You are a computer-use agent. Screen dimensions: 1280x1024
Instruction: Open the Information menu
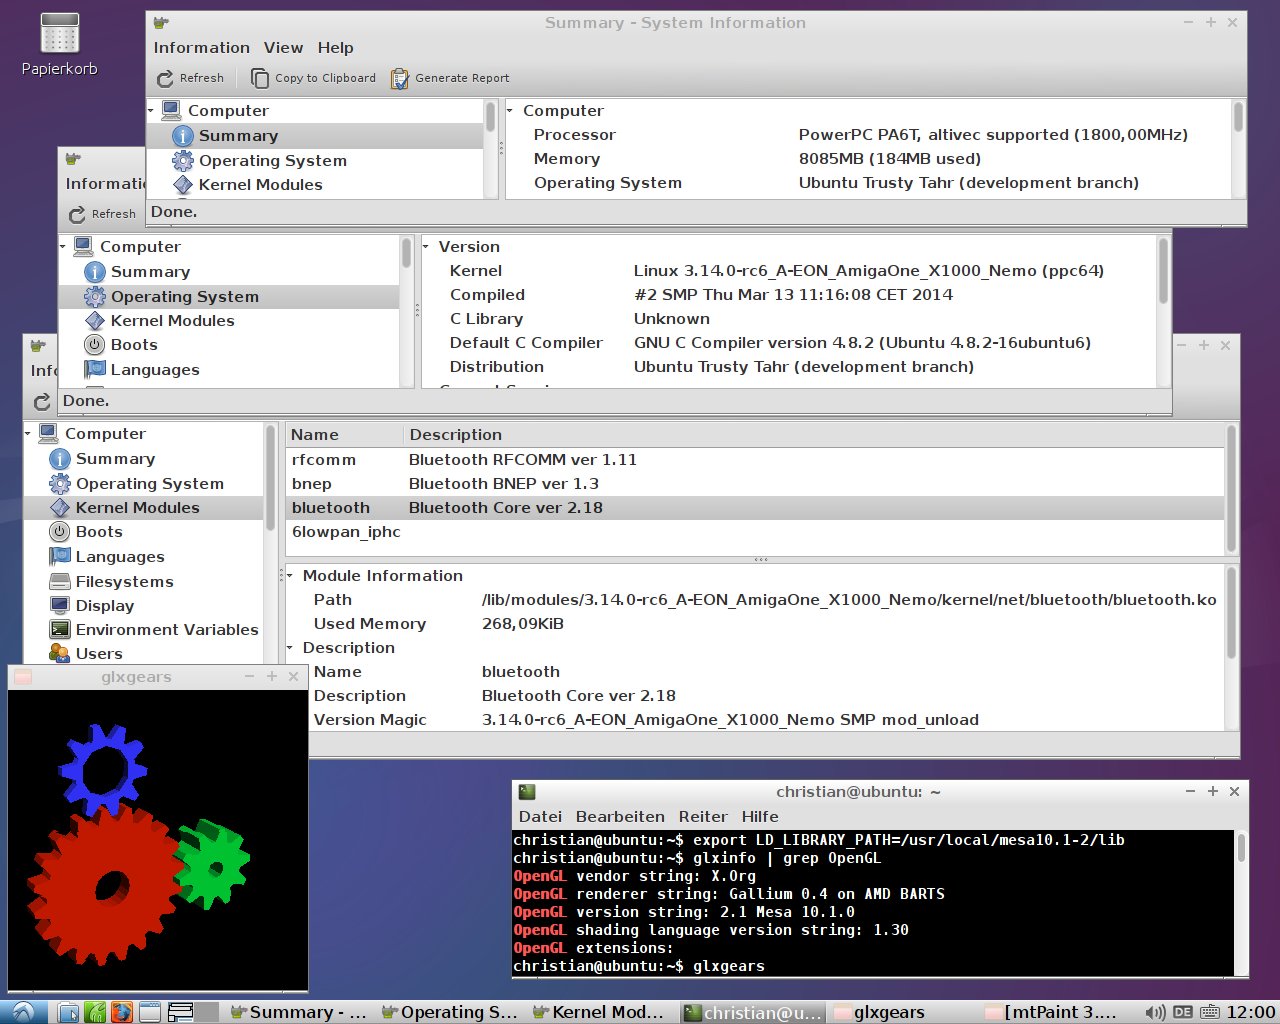click(x=201, y=48)
